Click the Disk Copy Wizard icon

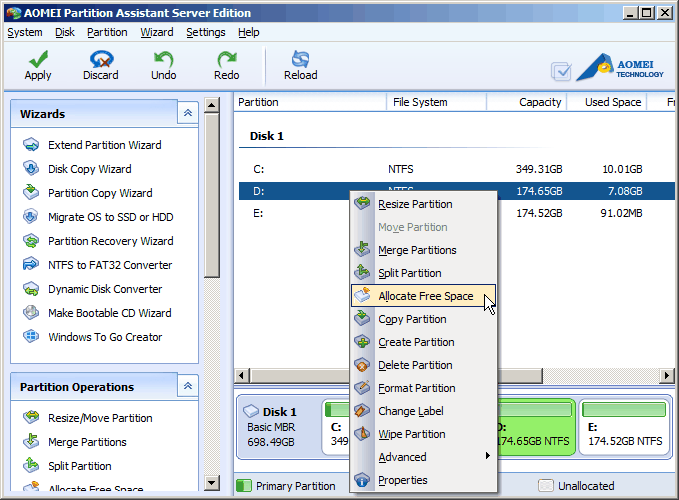(31, 168)
